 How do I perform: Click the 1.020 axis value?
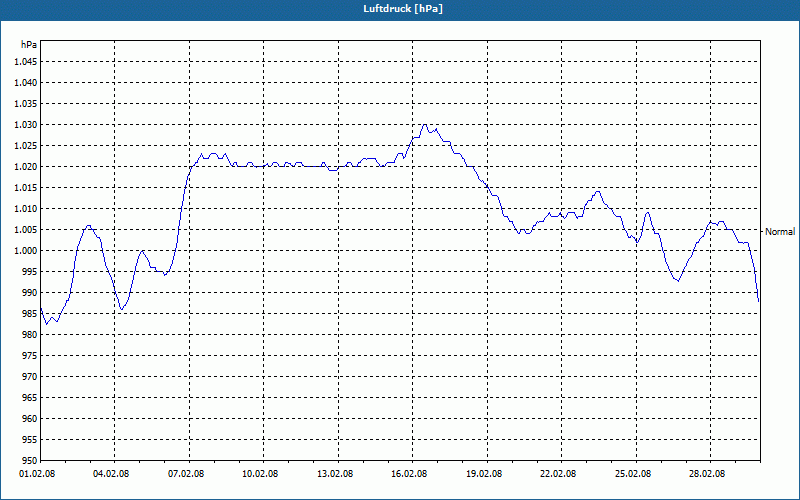click(x=26, y=167)
